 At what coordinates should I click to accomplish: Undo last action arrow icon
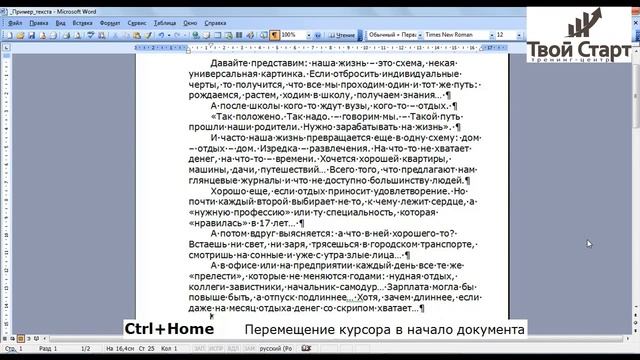coord(162,36)
